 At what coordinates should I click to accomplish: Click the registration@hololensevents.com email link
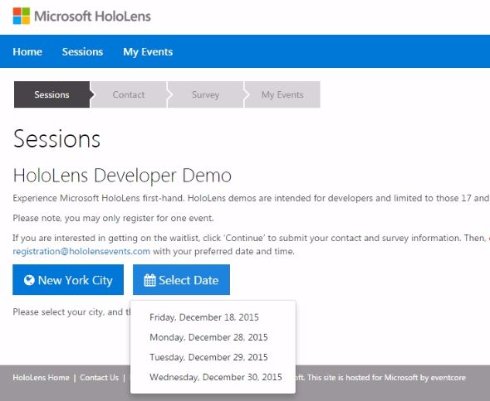point(81,251)
